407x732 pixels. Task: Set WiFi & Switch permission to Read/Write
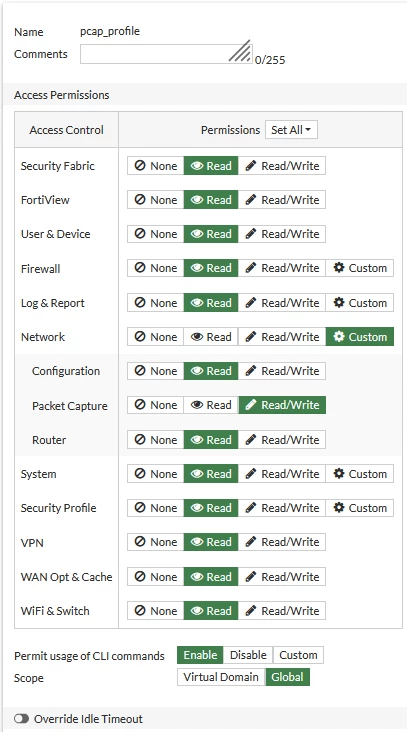(x=282, y=611)
